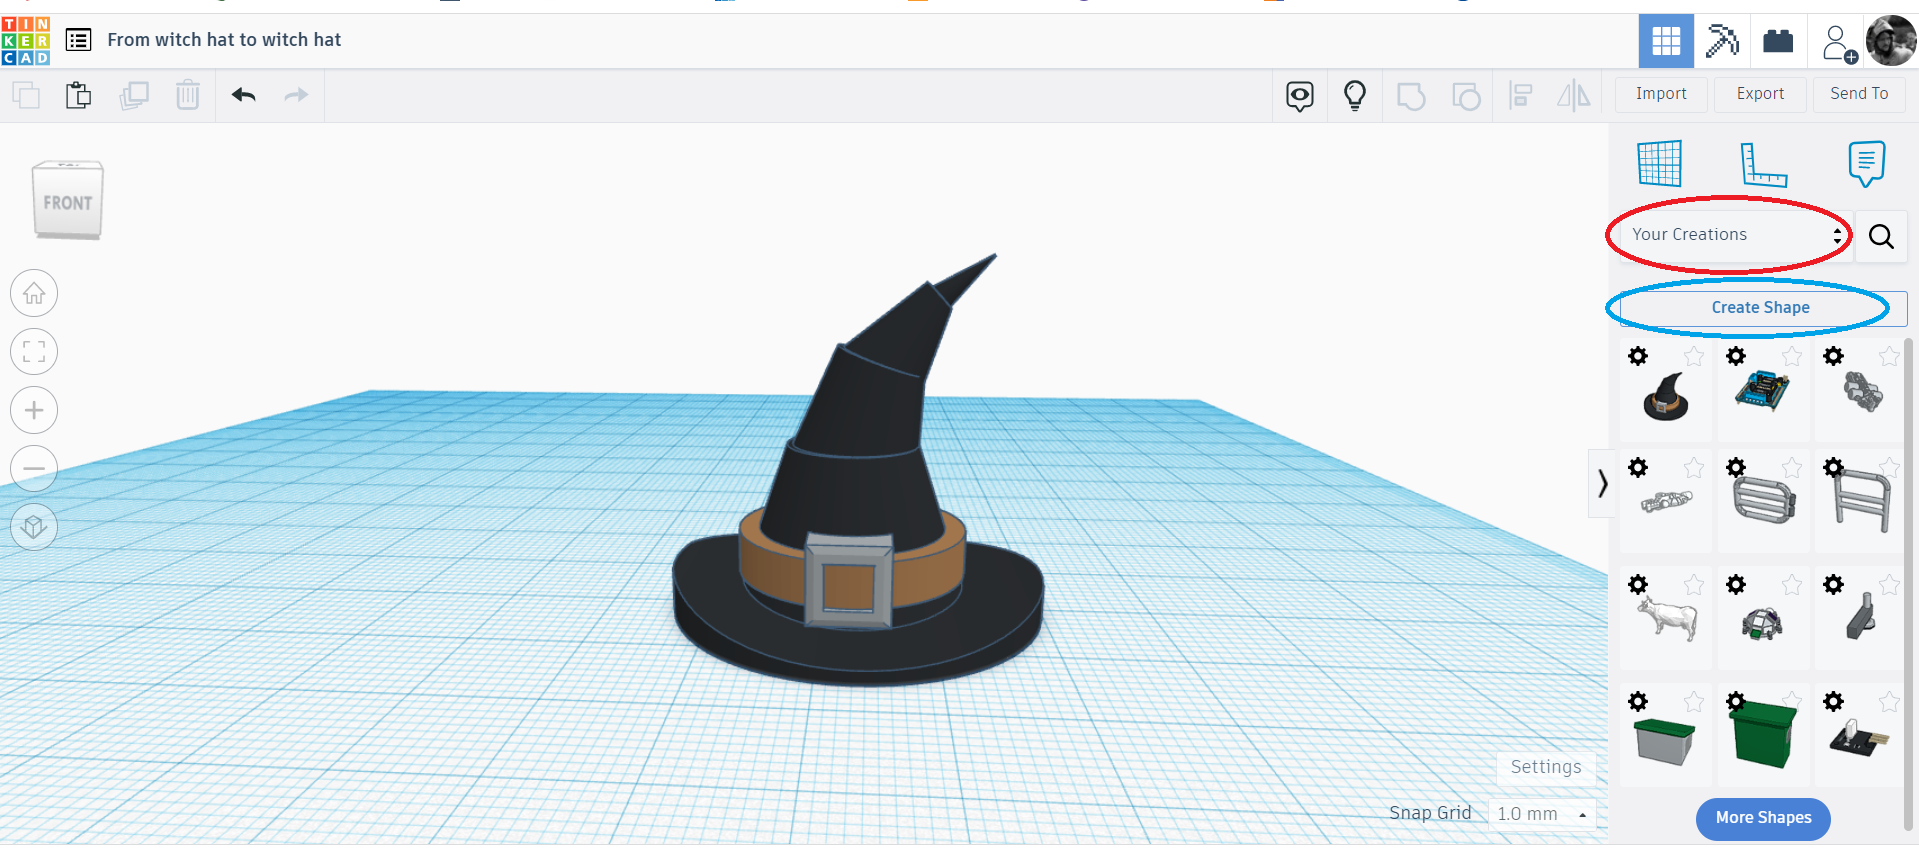1919x851 pixels.
Task: Toggle orthographic perspective view cube icon
Action: [x=34, y=527]
